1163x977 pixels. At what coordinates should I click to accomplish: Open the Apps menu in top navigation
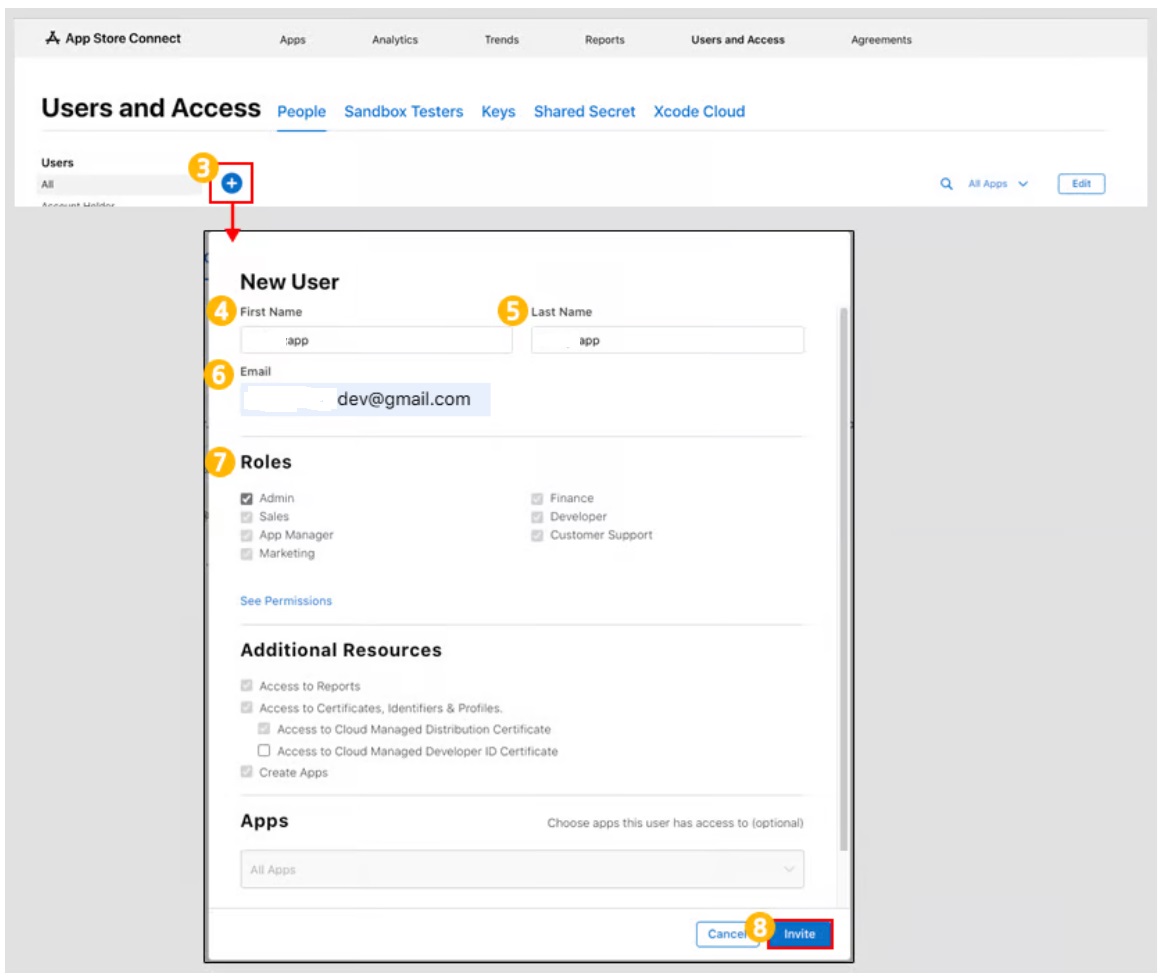pos(293,40)
